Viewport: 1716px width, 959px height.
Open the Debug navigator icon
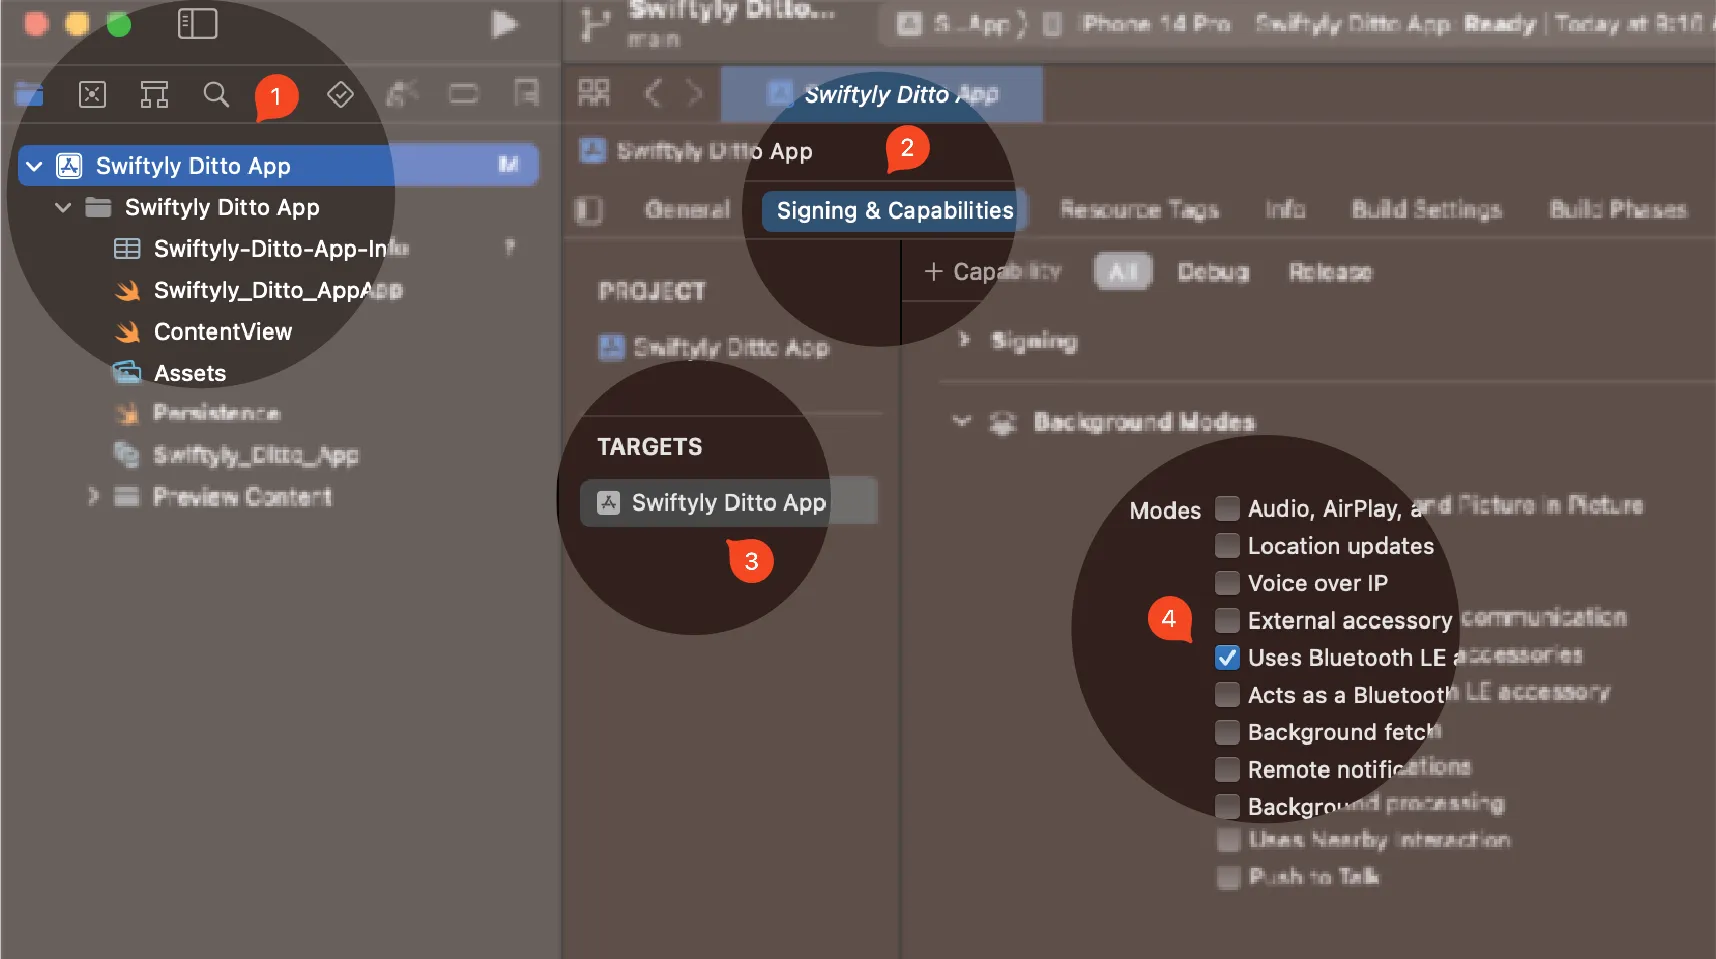point(402,95)
